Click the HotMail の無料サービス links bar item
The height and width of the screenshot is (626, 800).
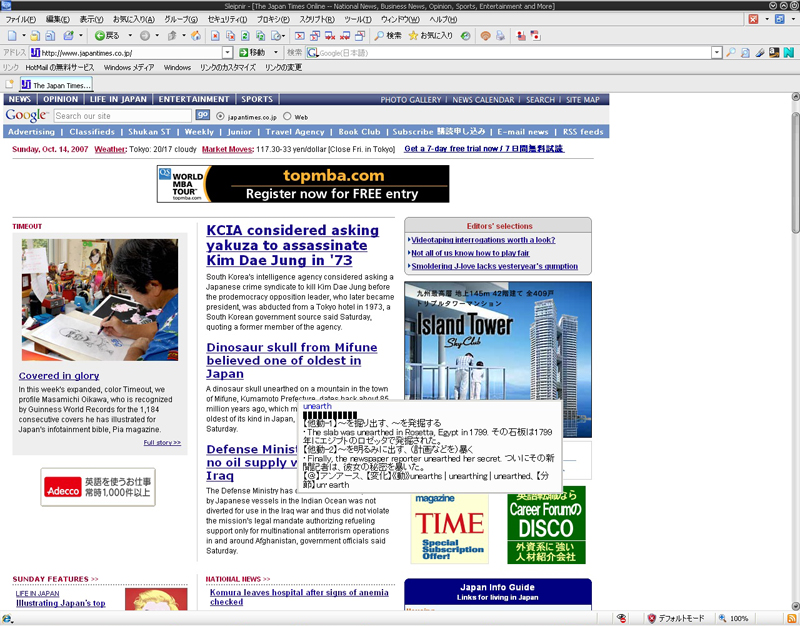click(x=60, y=67)
